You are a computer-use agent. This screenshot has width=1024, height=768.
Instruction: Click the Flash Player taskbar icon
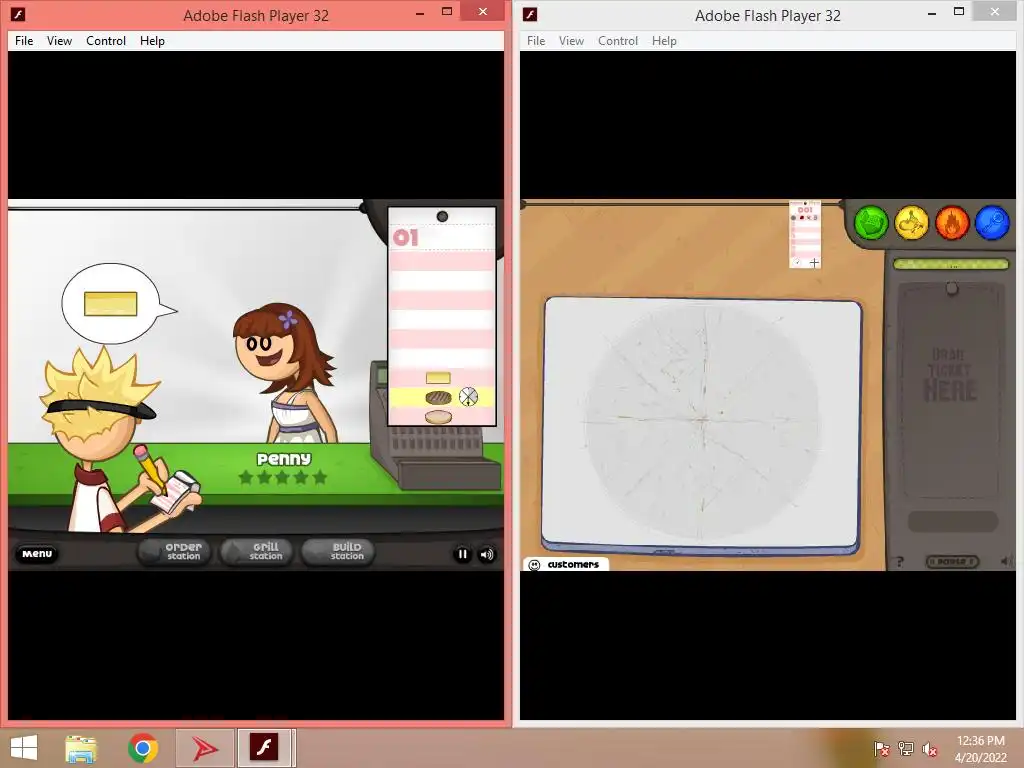(265, 748)
